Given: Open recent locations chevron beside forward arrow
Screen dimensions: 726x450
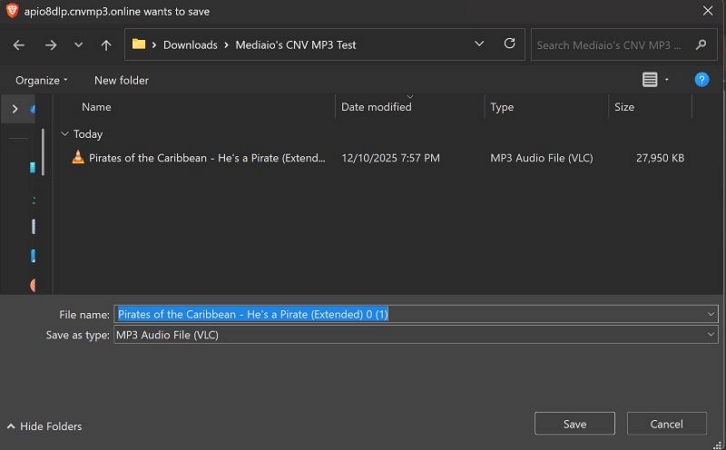Looking at the screenshot, I should pyautogui.click(x=78, y=45).
